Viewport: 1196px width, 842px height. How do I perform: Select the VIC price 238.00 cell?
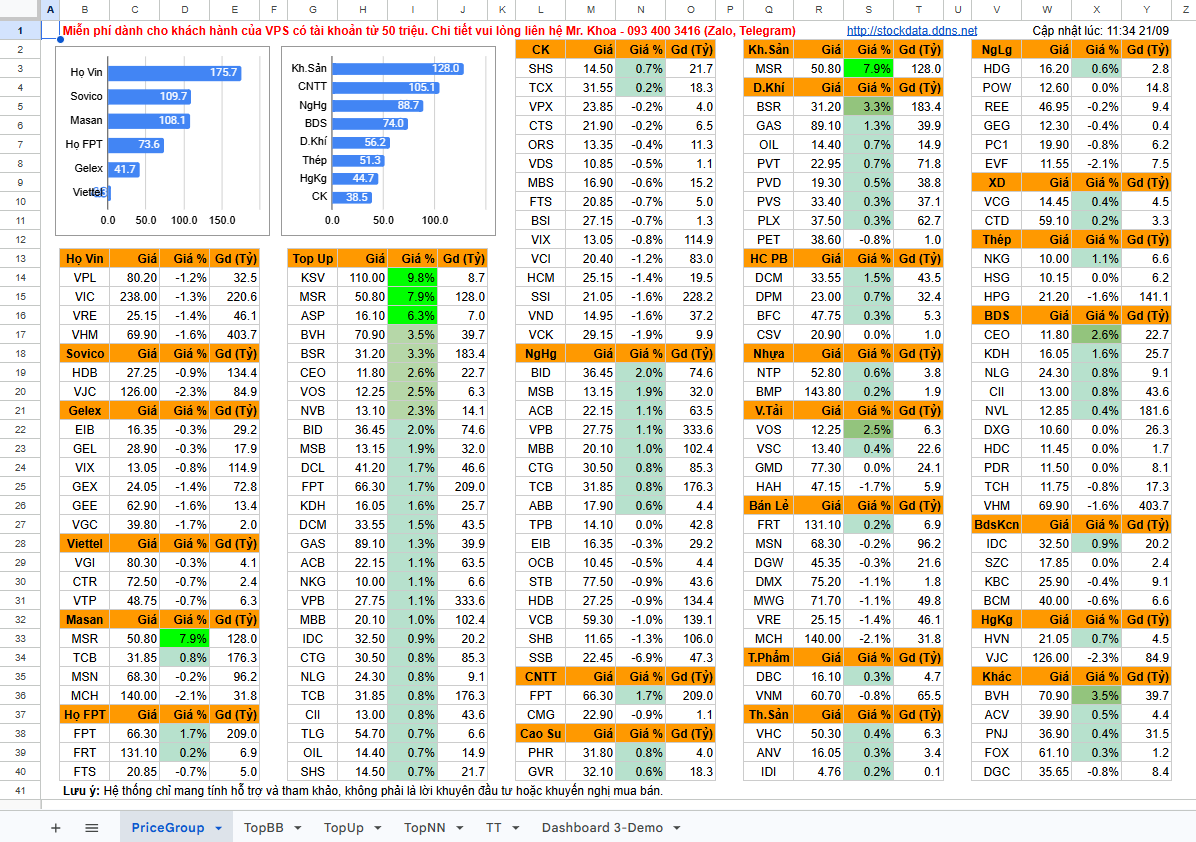pos(135,297)
